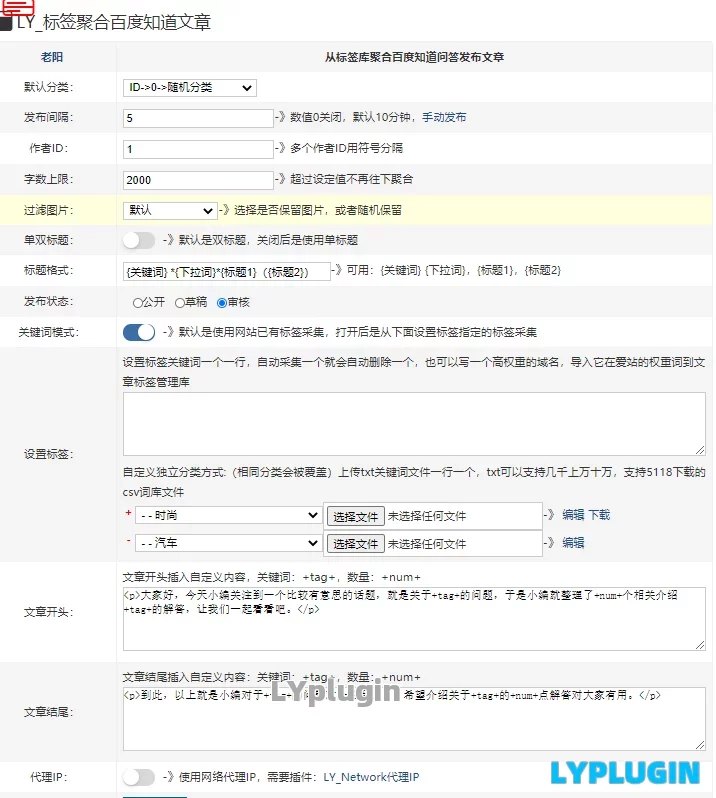Choose a file for the 时尚 row

(355, 517)
